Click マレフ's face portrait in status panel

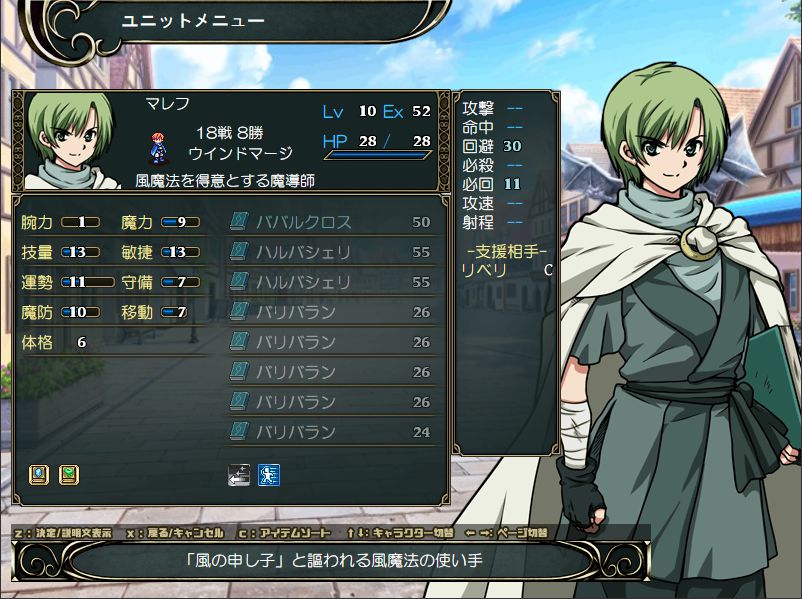click(x=70, y=141)
